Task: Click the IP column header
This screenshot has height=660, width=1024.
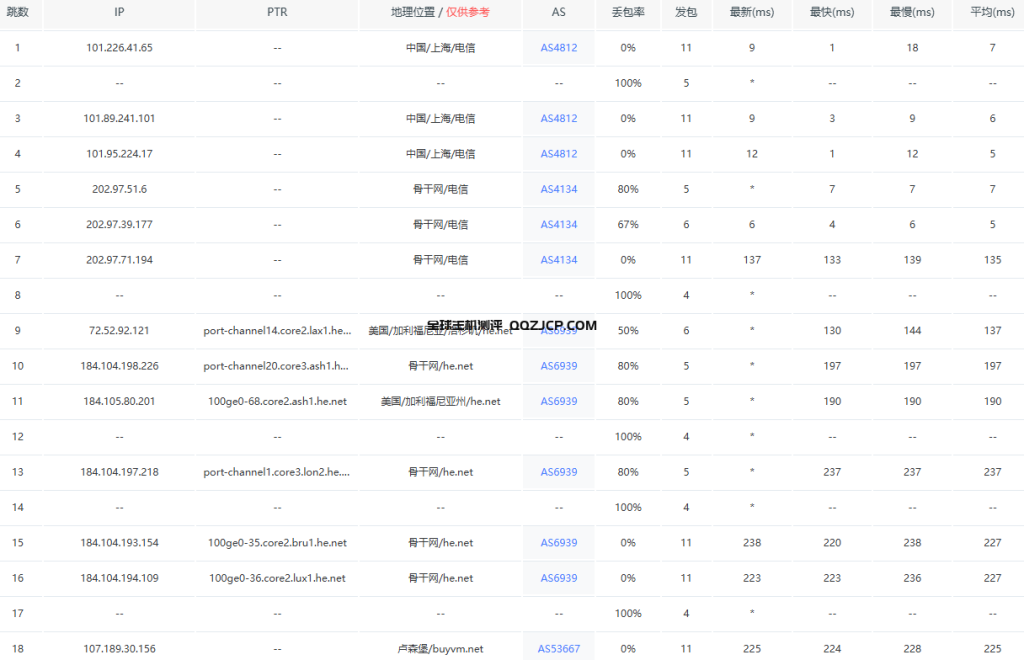Action: (118, 14)
